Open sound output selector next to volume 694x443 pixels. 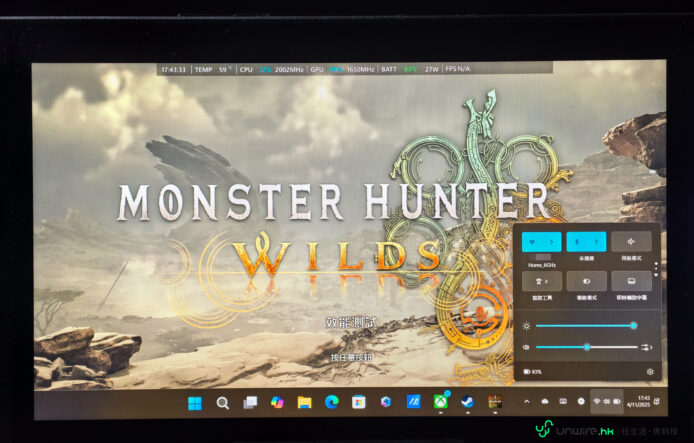coord(647,347)
